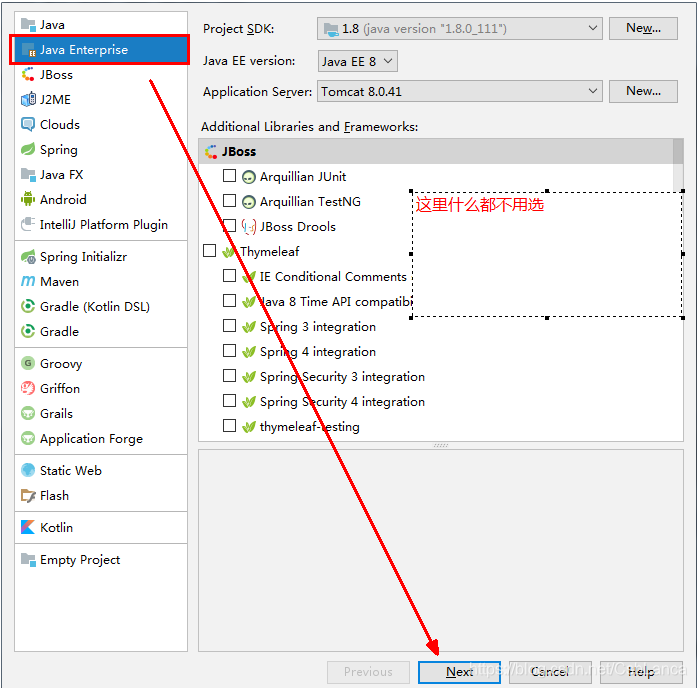Tick the JBoss Drools checkbox
Viewport: 697px width, 688px height.
point(229,226)
